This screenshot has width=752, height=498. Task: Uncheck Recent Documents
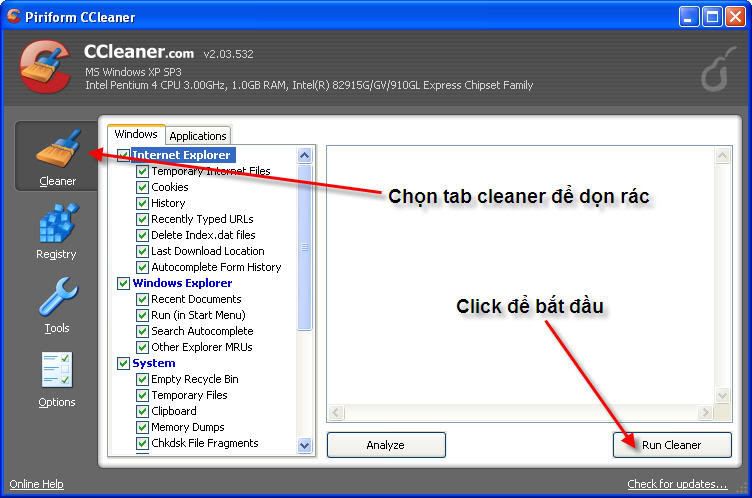coord(142,299)
